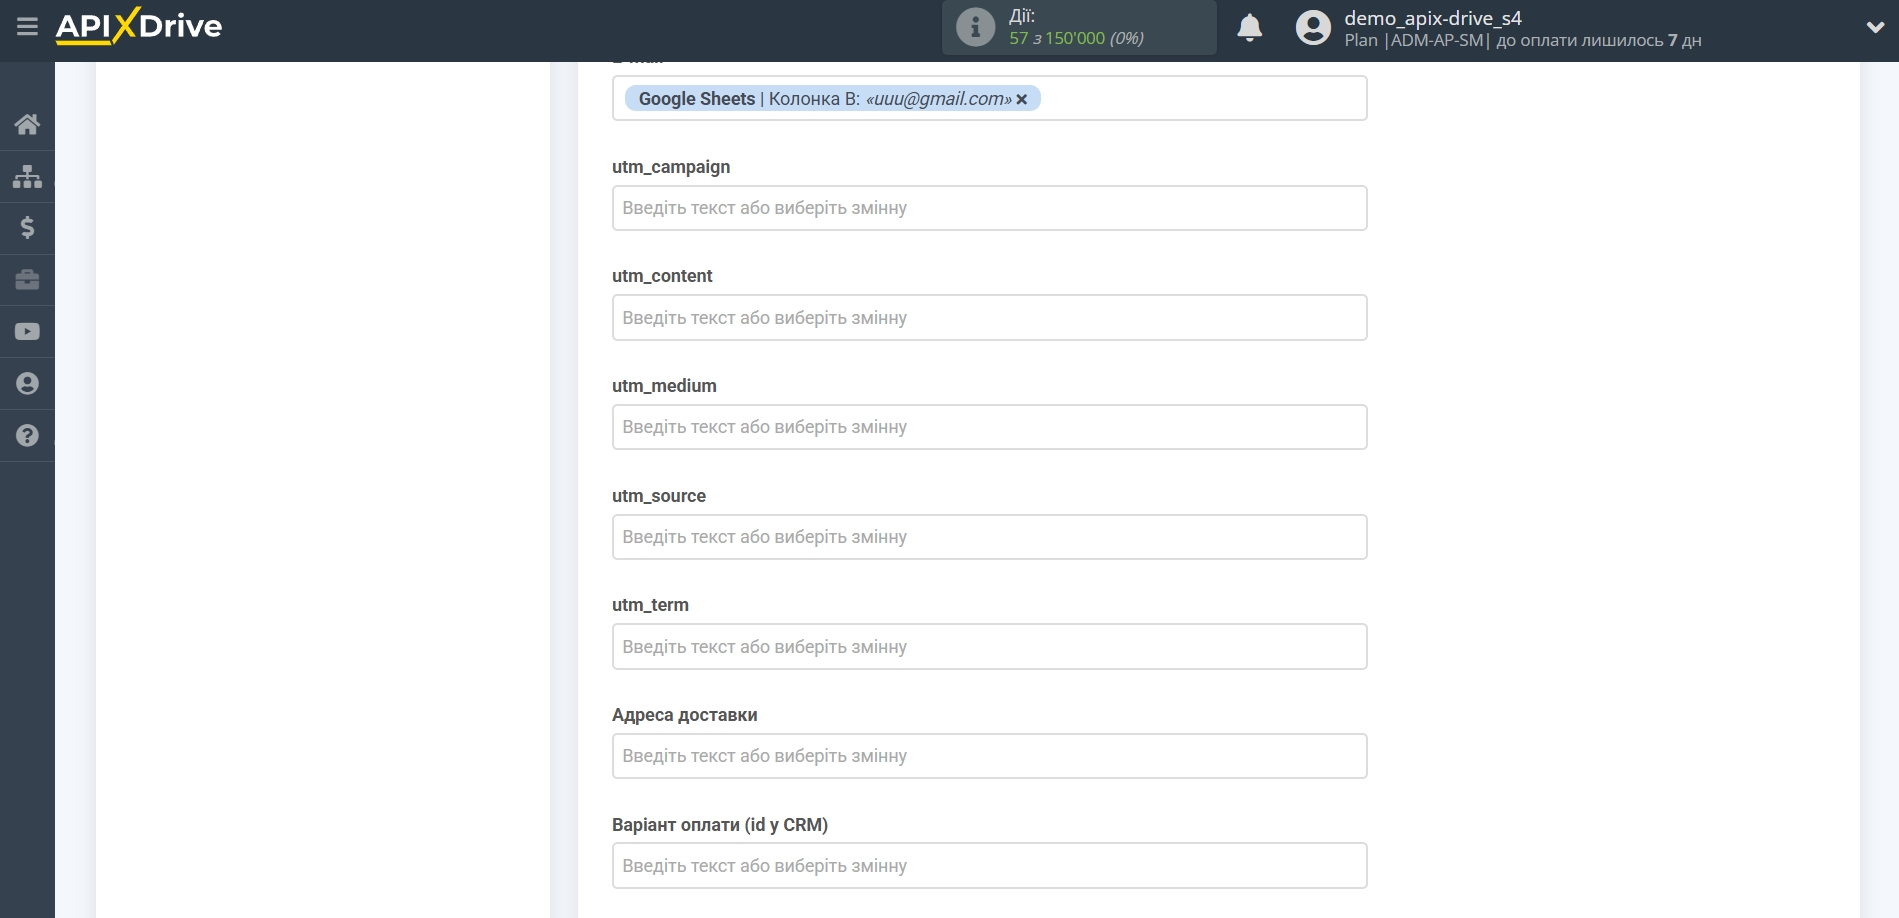Screen dimensions: 1899x918
Task: Click the demo_apix-drive_s4 account name
Action: coord(1432,18)
